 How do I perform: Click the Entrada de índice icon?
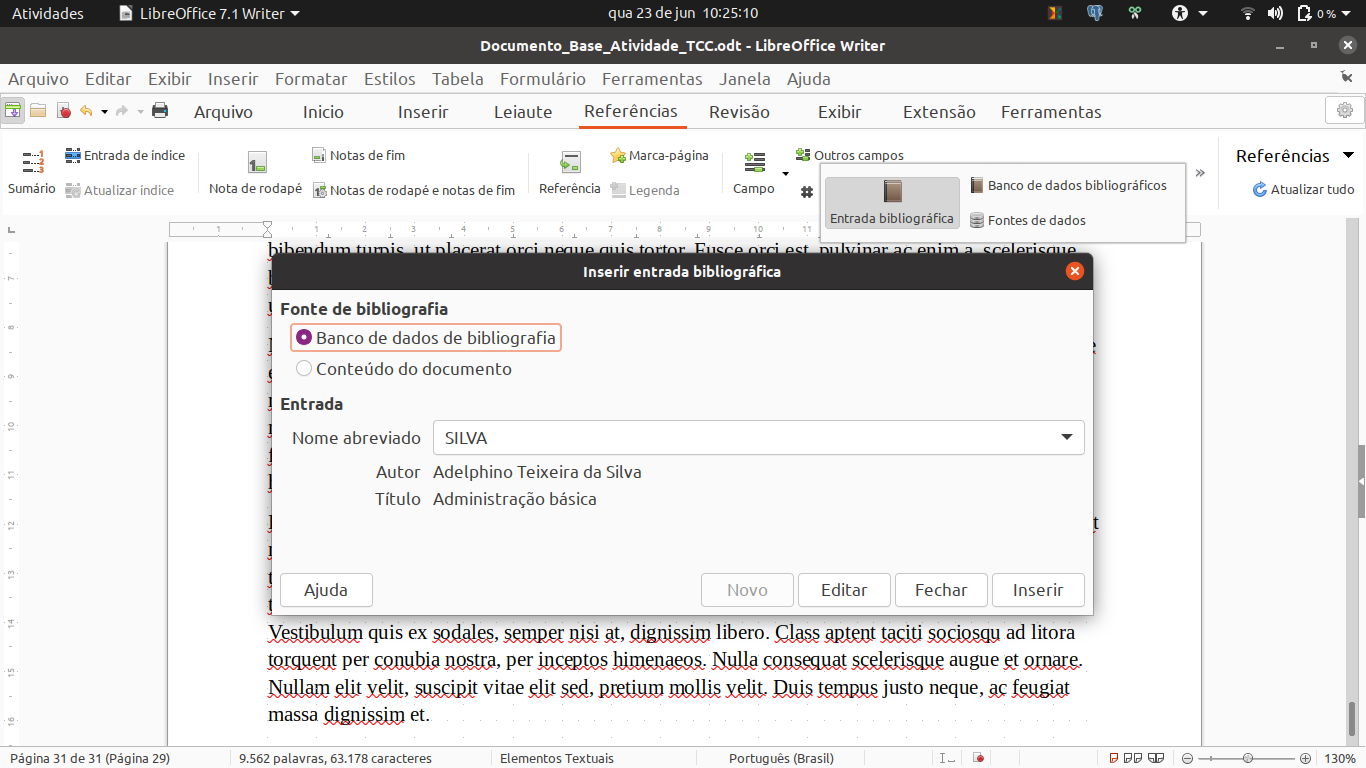pyautogui.click(x=73, y=155)
